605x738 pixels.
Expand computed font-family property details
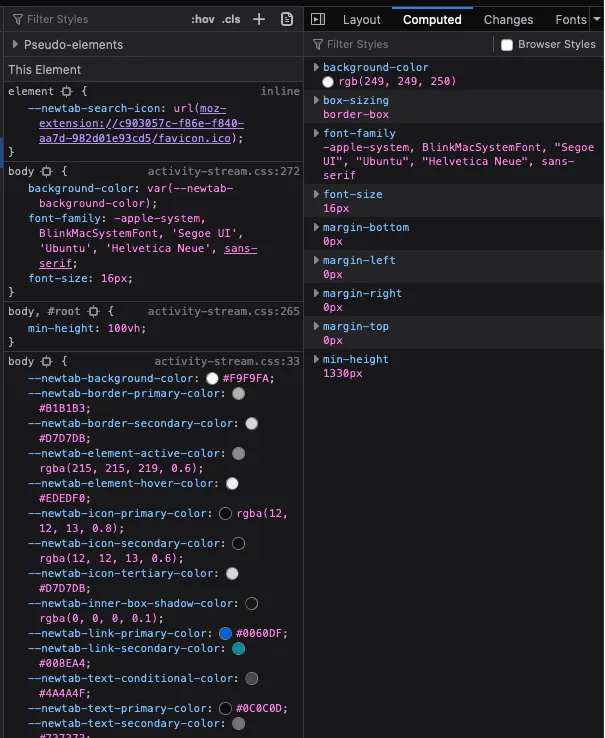click(317, 133)
